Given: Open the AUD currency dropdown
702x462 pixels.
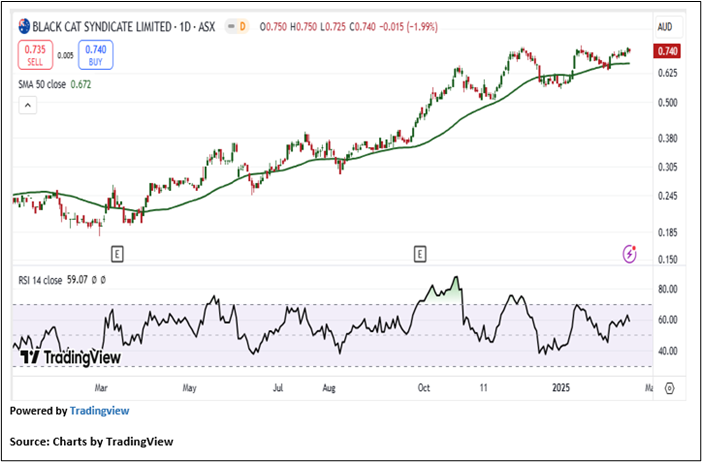Looking at the screenshot, I should tap(667, 24).
